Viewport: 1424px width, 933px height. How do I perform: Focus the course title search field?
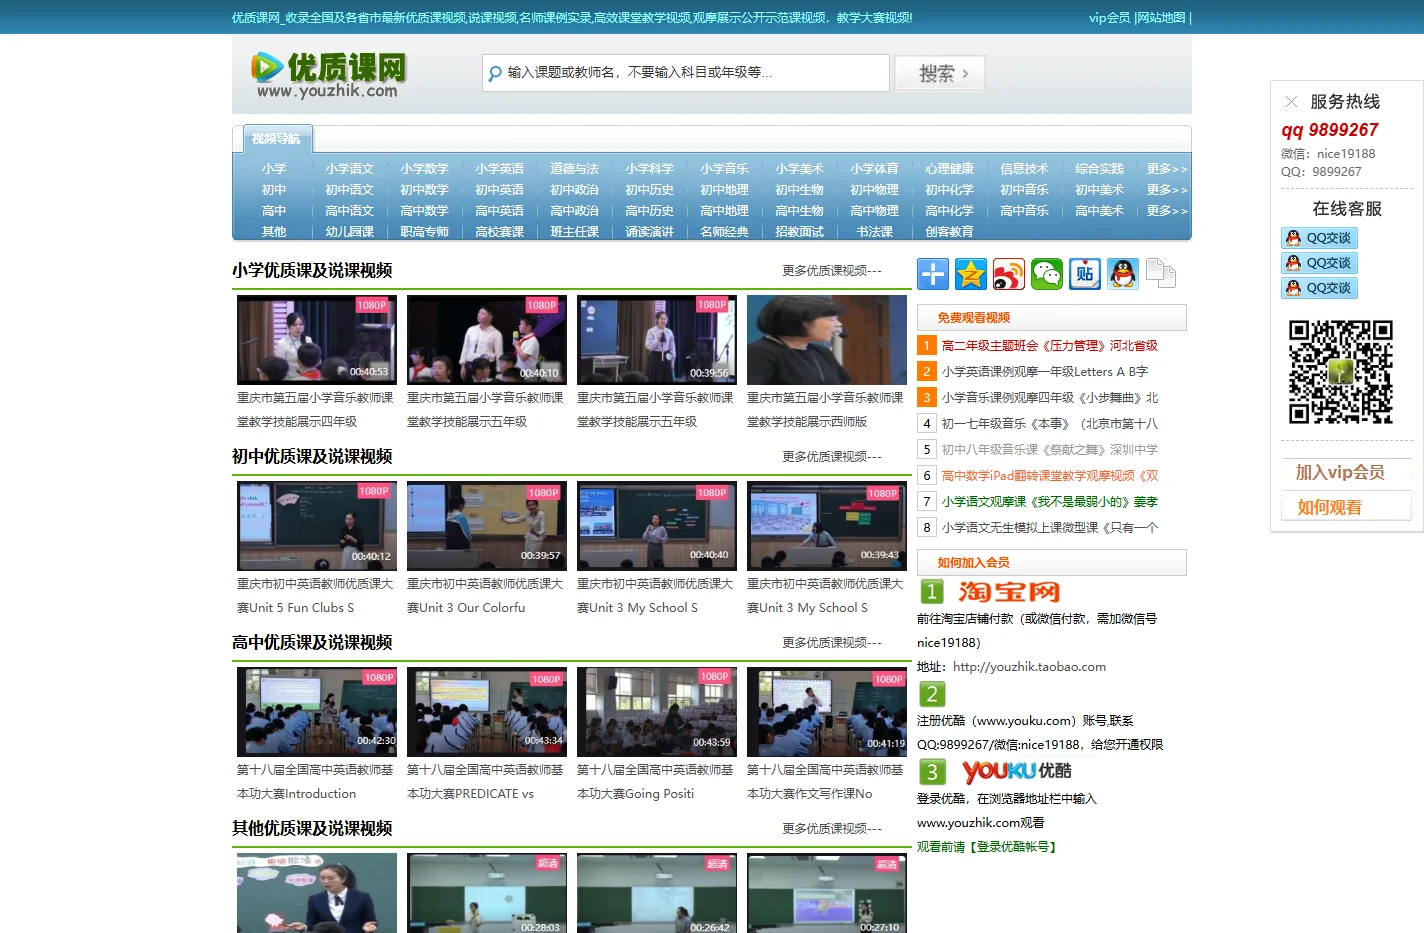coord(686,73)
